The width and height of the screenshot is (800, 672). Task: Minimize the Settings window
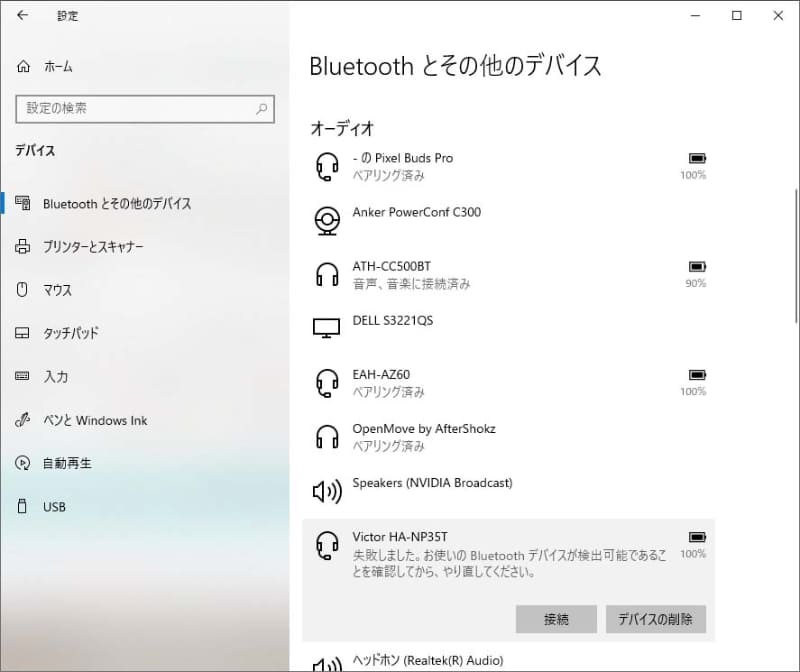(695, 16)
